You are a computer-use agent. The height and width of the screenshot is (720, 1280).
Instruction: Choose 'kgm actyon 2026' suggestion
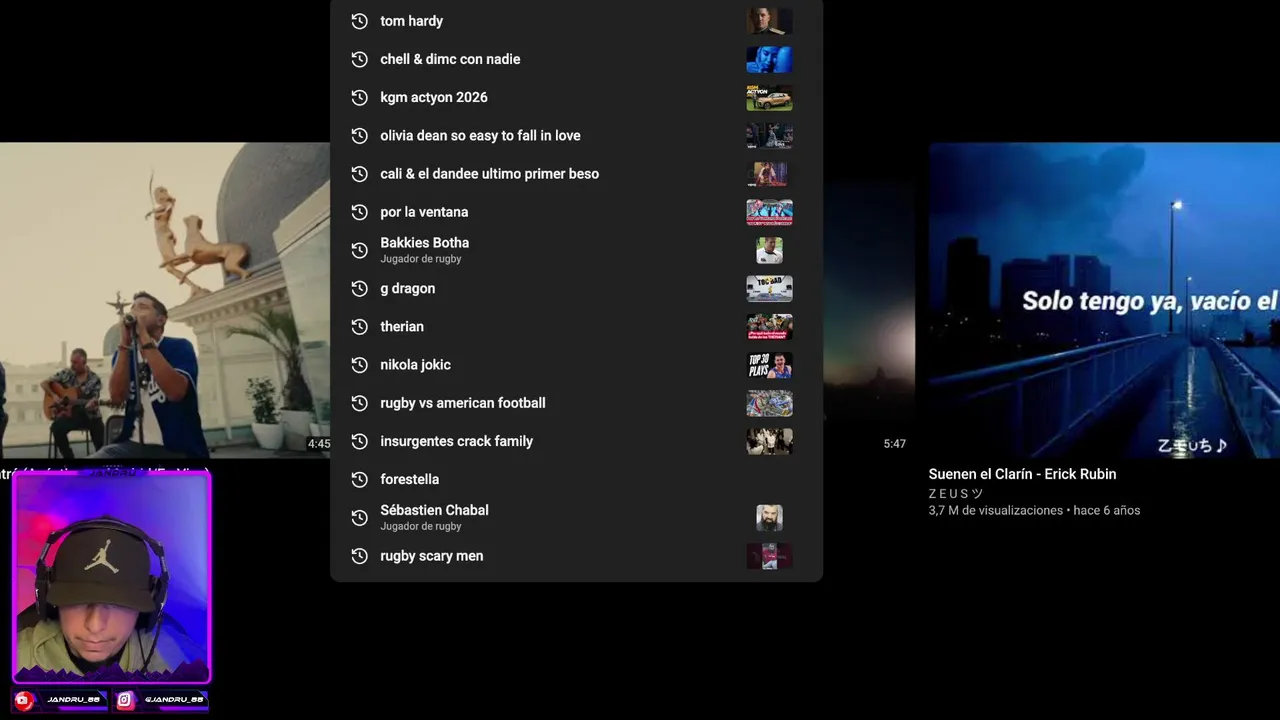tap(576, 97)
